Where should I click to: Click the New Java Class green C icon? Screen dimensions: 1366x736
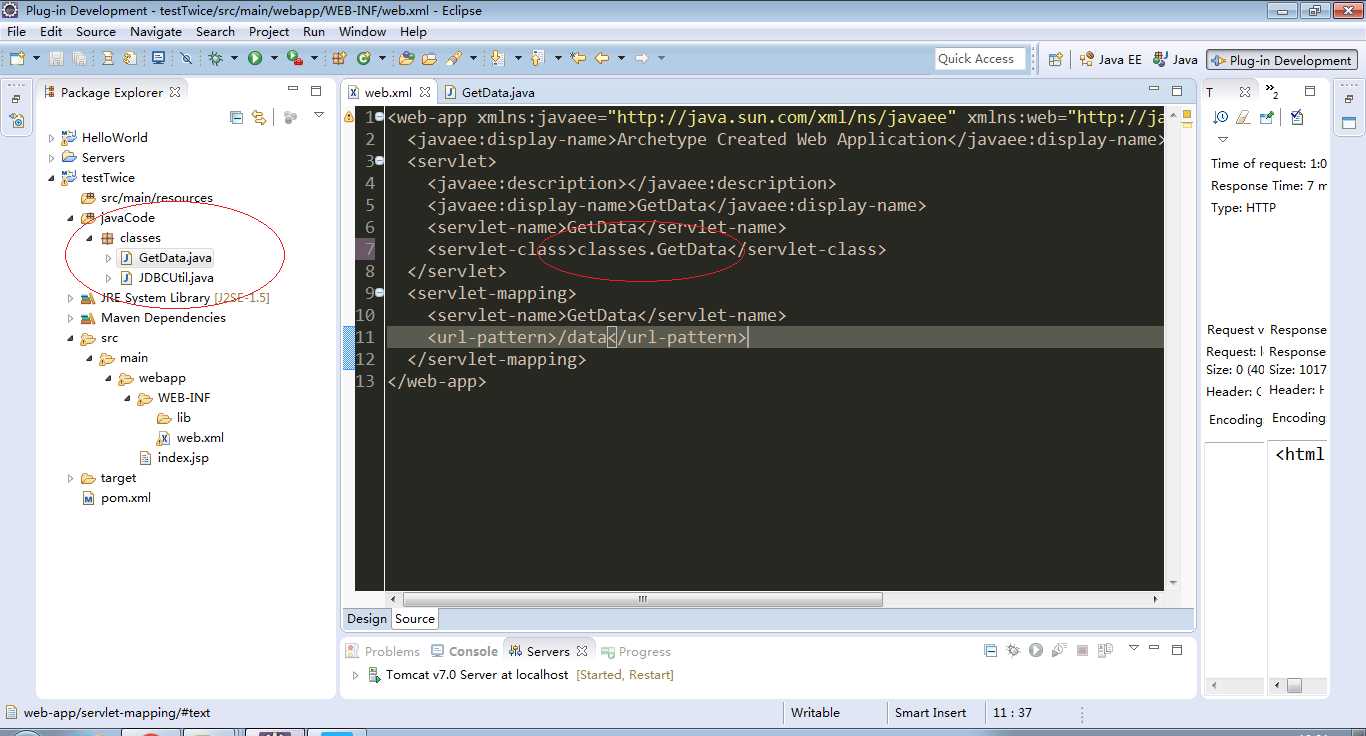point(363,59)
